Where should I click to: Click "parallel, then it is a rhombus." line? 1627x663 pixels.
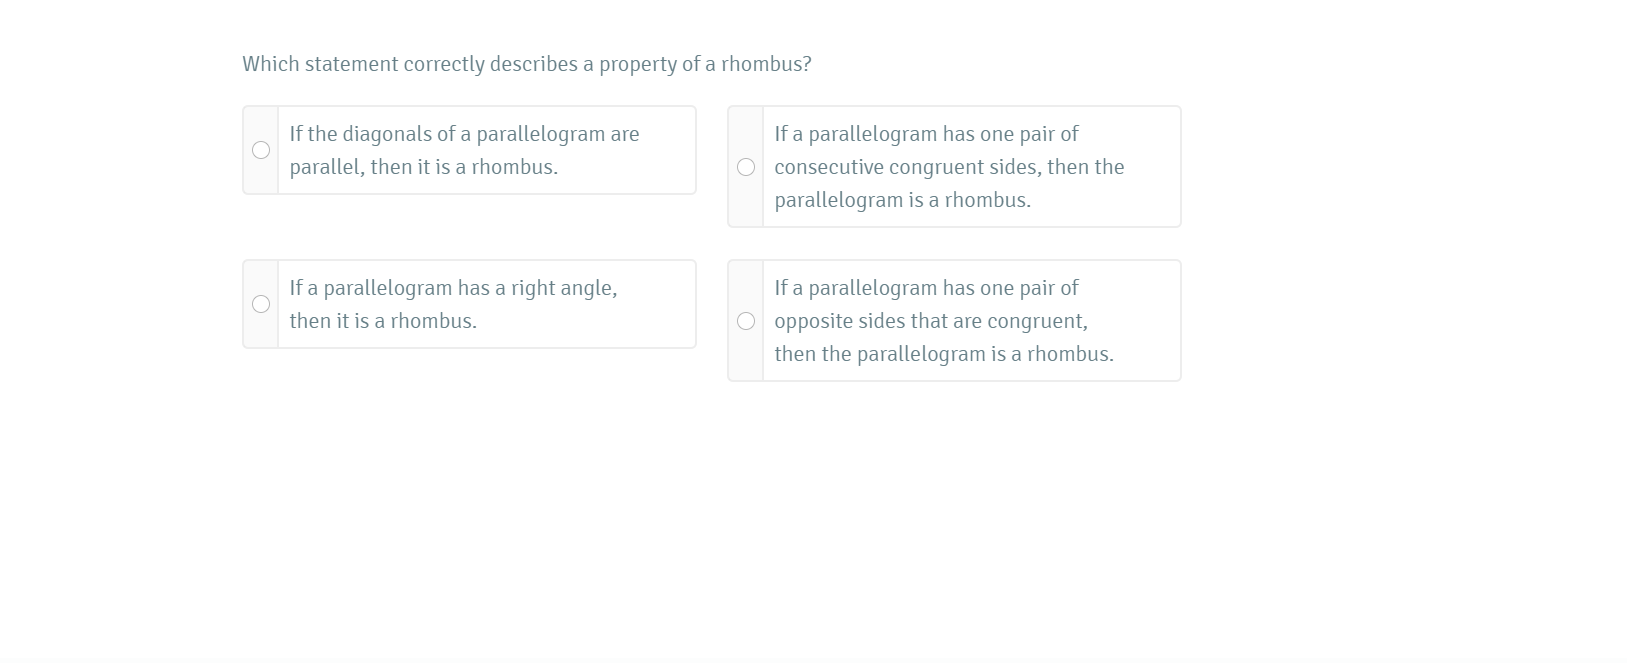pyautogui.click(x=423, y=167)
